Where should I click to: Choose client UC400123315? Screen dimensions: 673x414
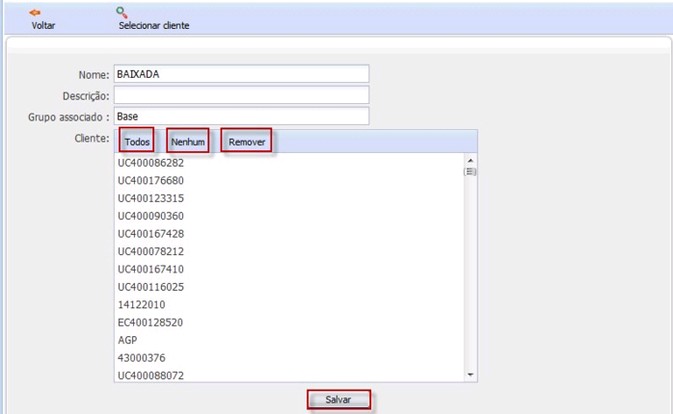[x=151, y=198]
